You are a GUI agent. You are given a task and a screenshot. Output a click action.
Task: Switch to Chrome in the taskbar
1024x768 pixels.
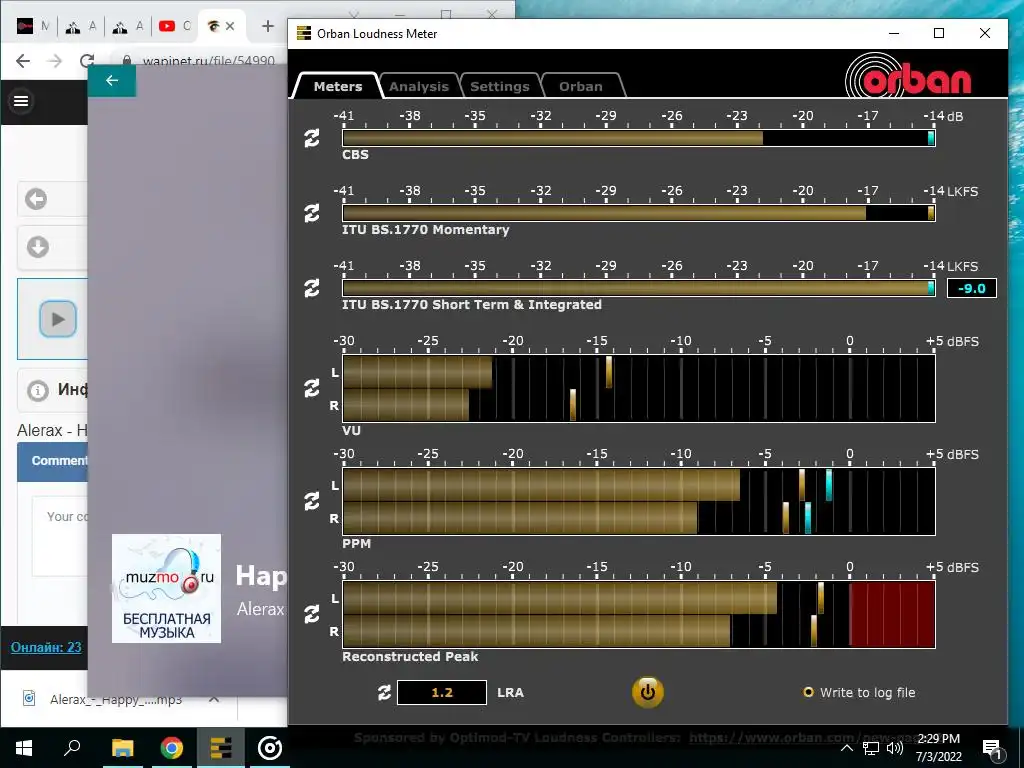(x=172, y=748)
